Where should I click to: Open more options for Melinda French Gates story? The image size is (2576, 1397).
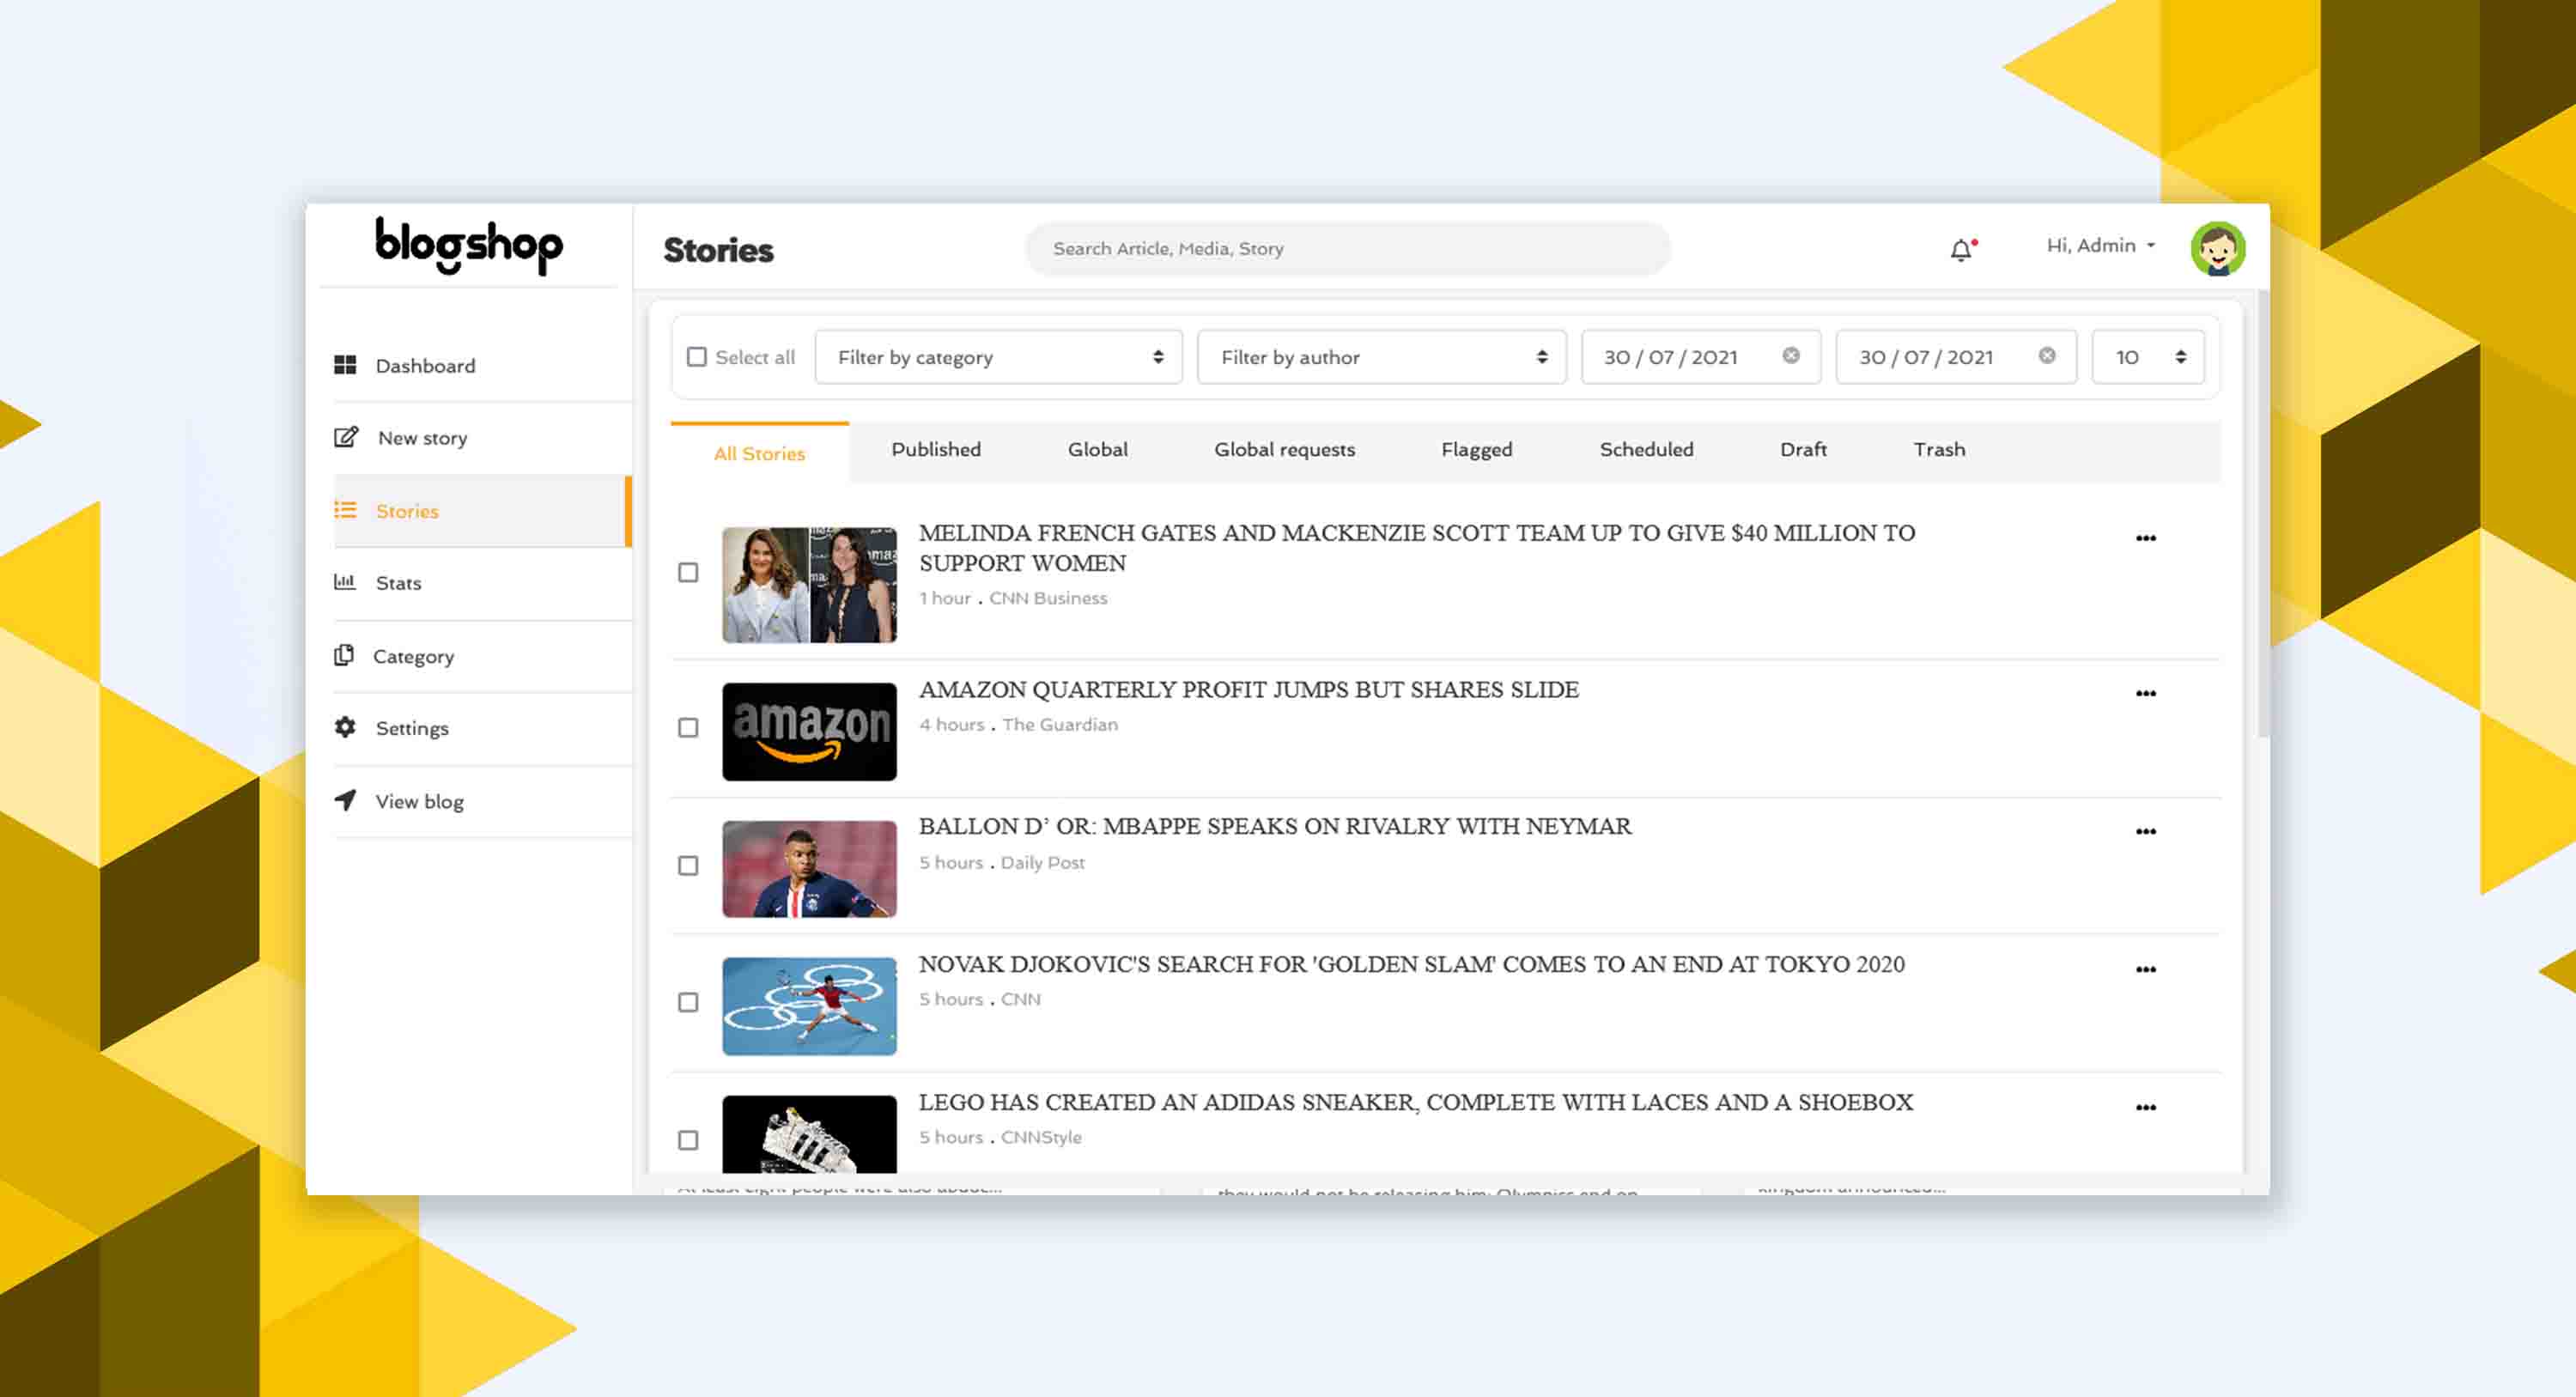[2146, 538]
